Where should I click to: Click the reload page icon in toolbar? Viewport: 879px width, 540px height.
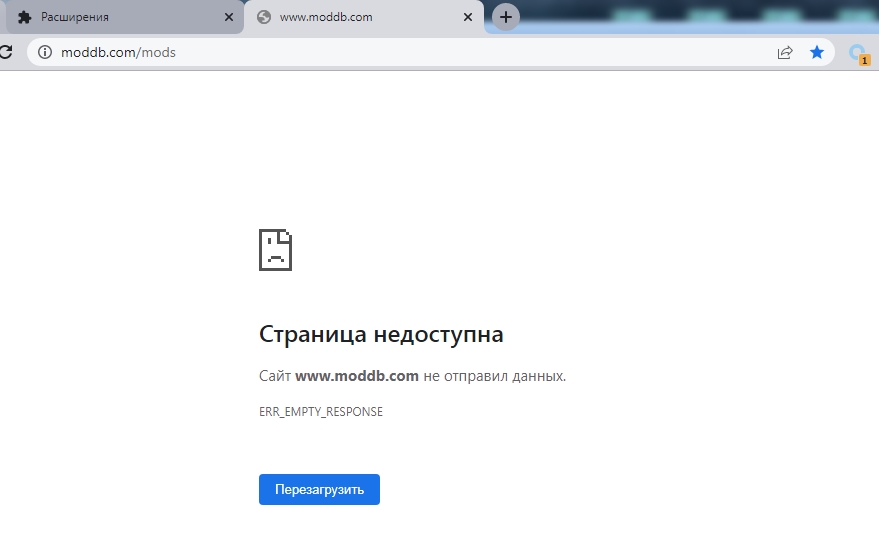pos(5,52)
